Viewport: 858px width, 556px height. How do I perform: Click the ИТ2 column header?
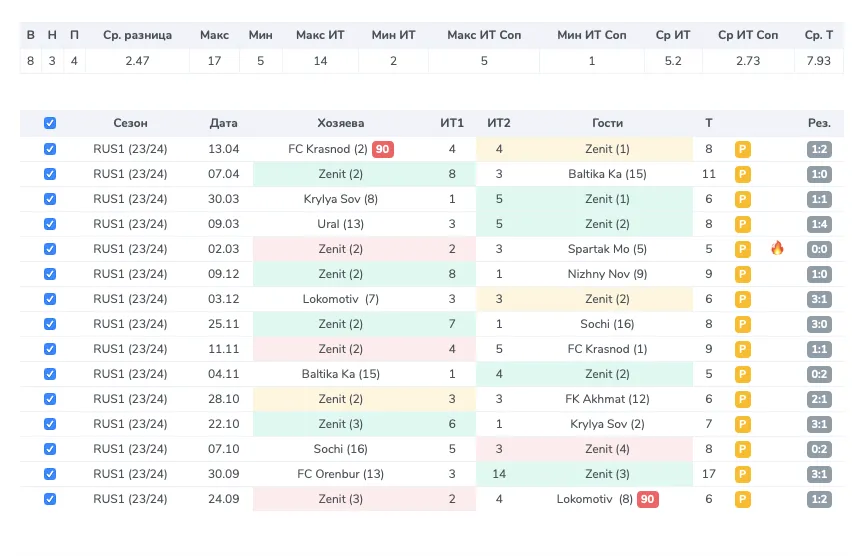pos(498,123)
